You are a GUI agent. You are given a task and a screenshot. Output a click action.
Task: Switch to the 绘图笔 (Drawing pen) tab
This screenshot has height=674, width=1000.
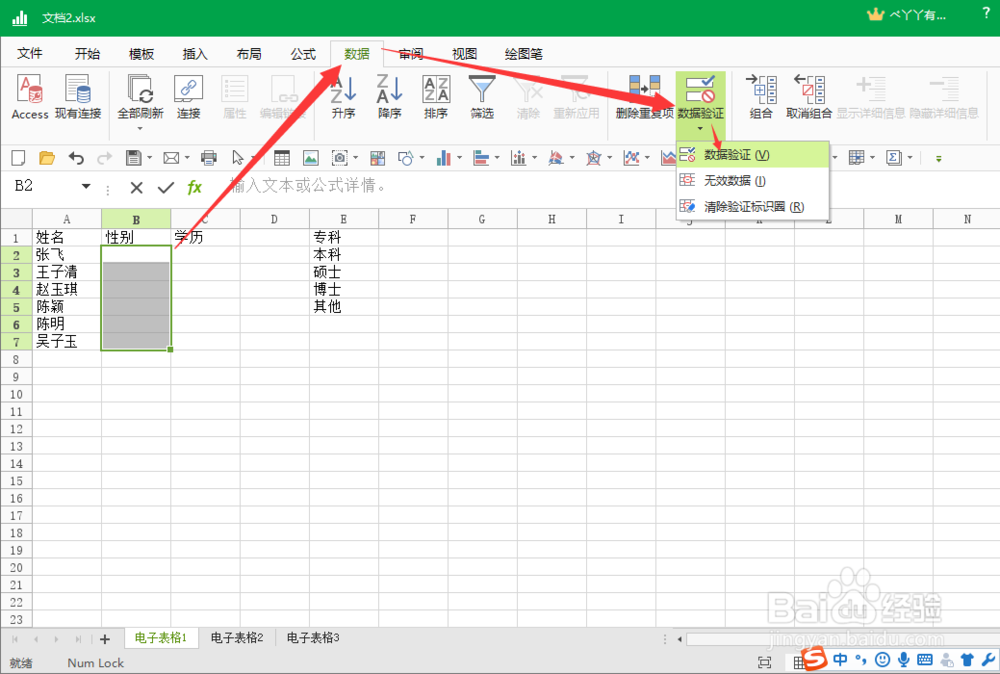click(x=524, y=54)
